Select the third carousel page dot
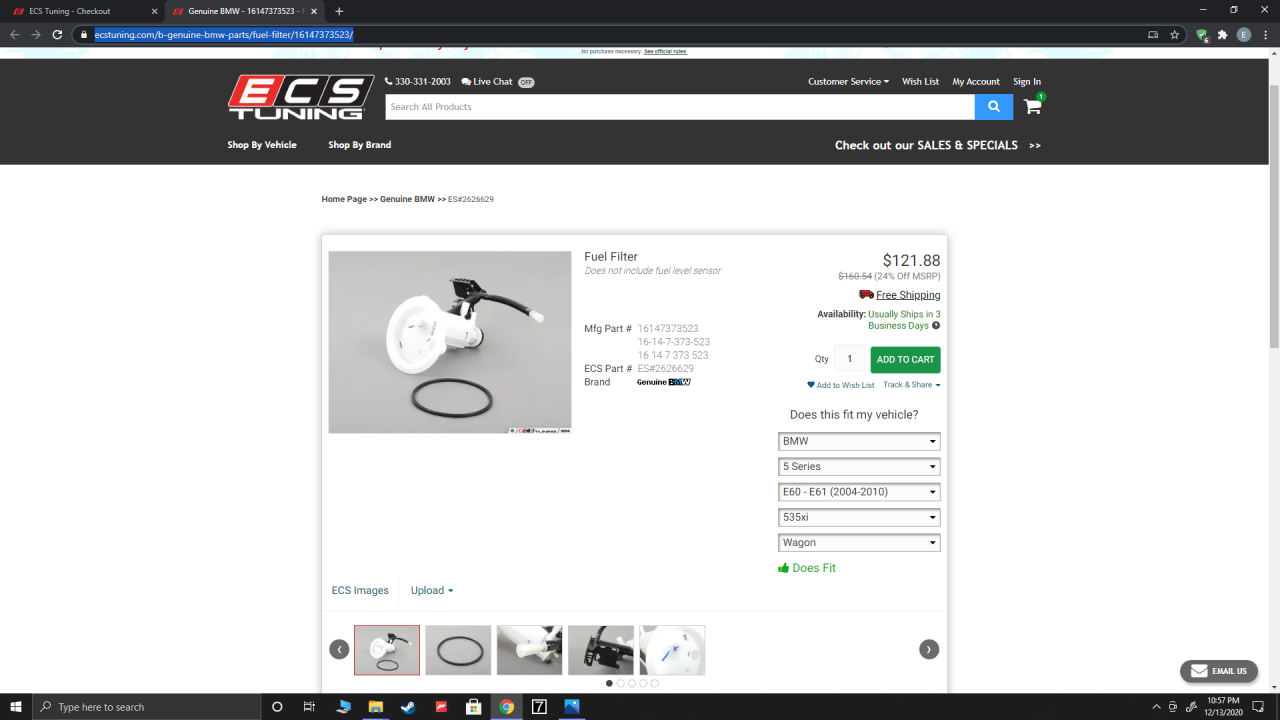 (x=632, y=684)
